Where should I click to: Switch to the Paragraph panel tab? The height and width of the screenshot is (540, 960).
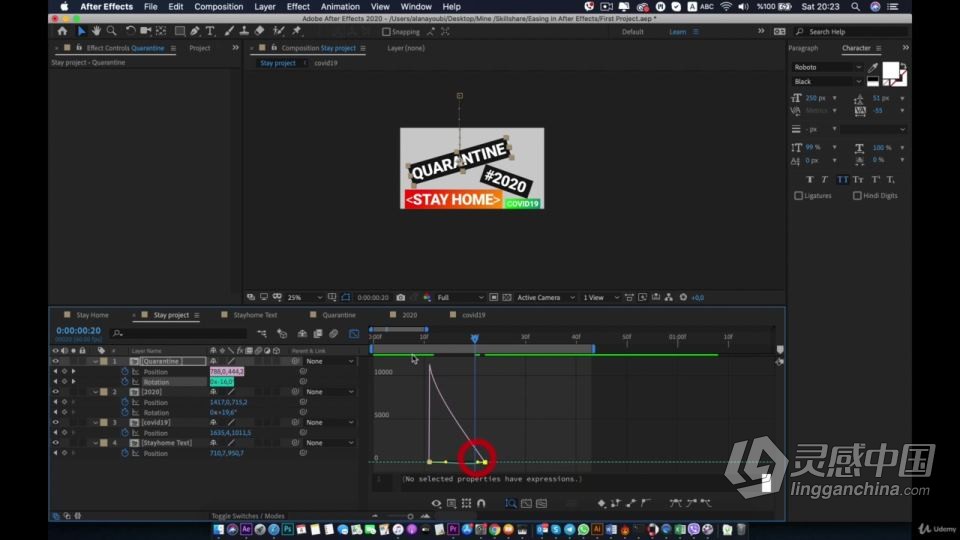pyautogui.click(x=803, y=48)
